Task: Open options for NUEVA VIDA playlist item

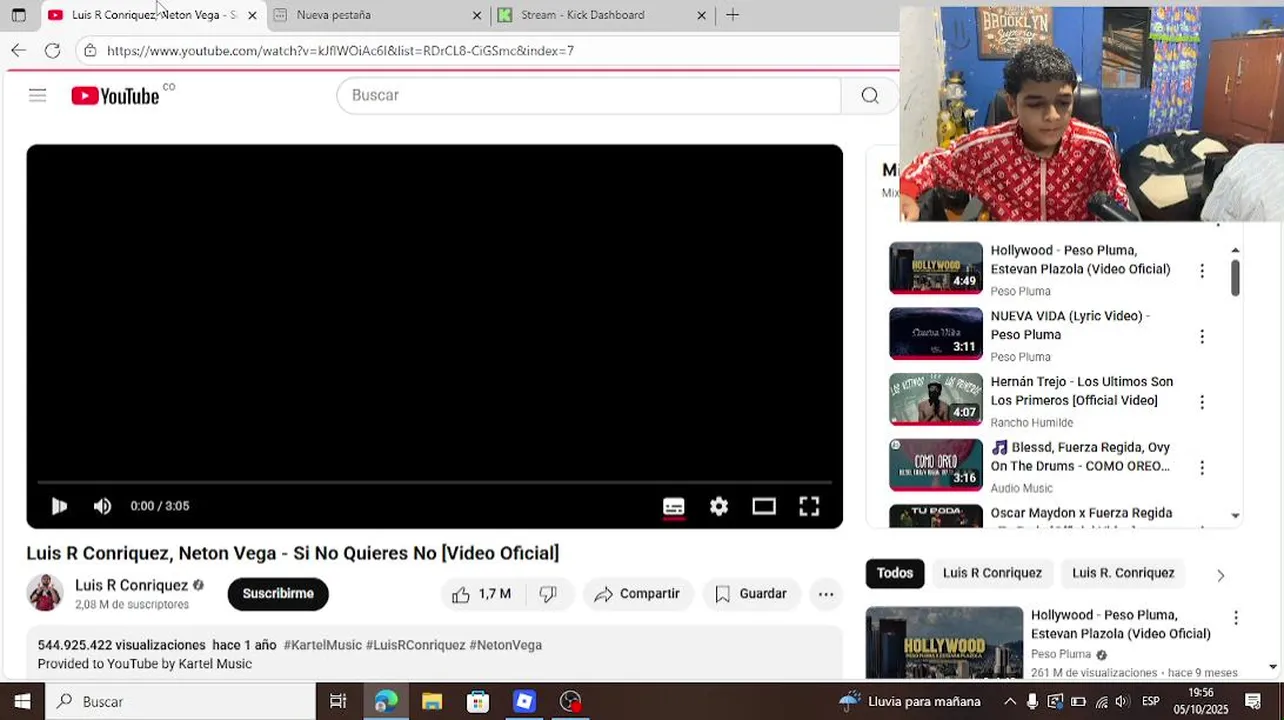Action: pyautogui.click(x=1202, y=336)
